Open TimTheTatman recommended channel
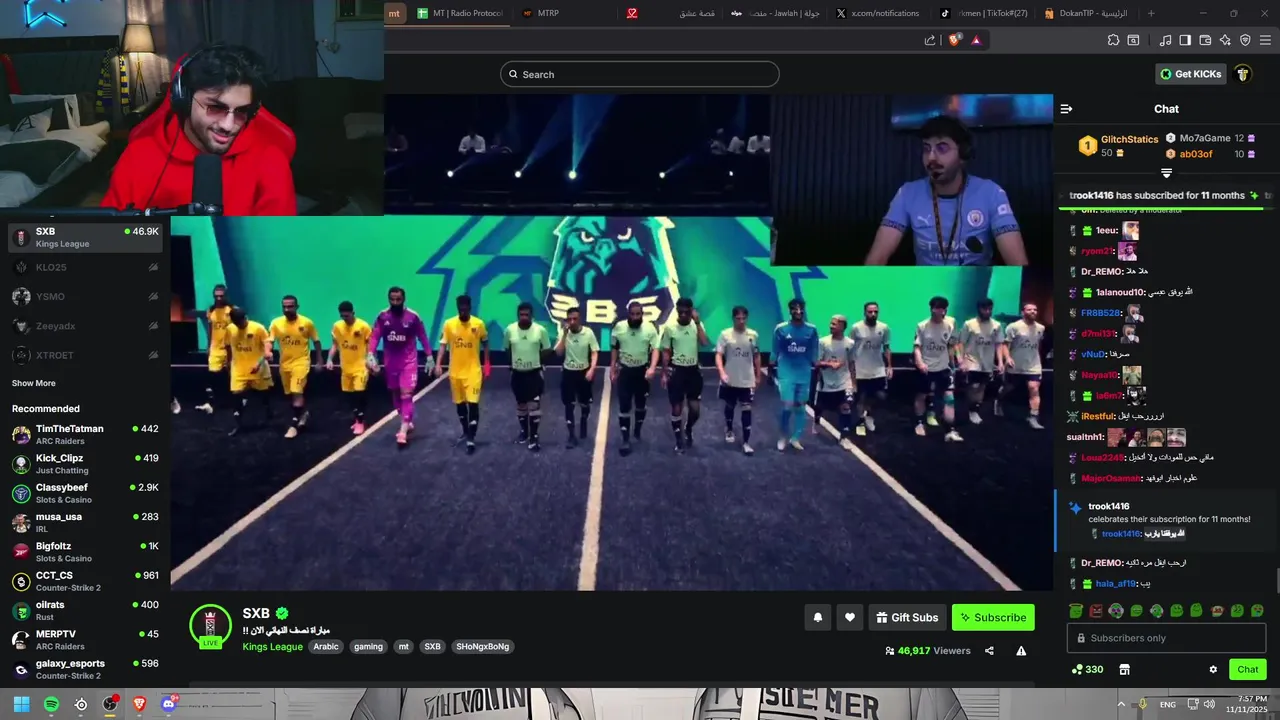 click(x=85, y=434)
